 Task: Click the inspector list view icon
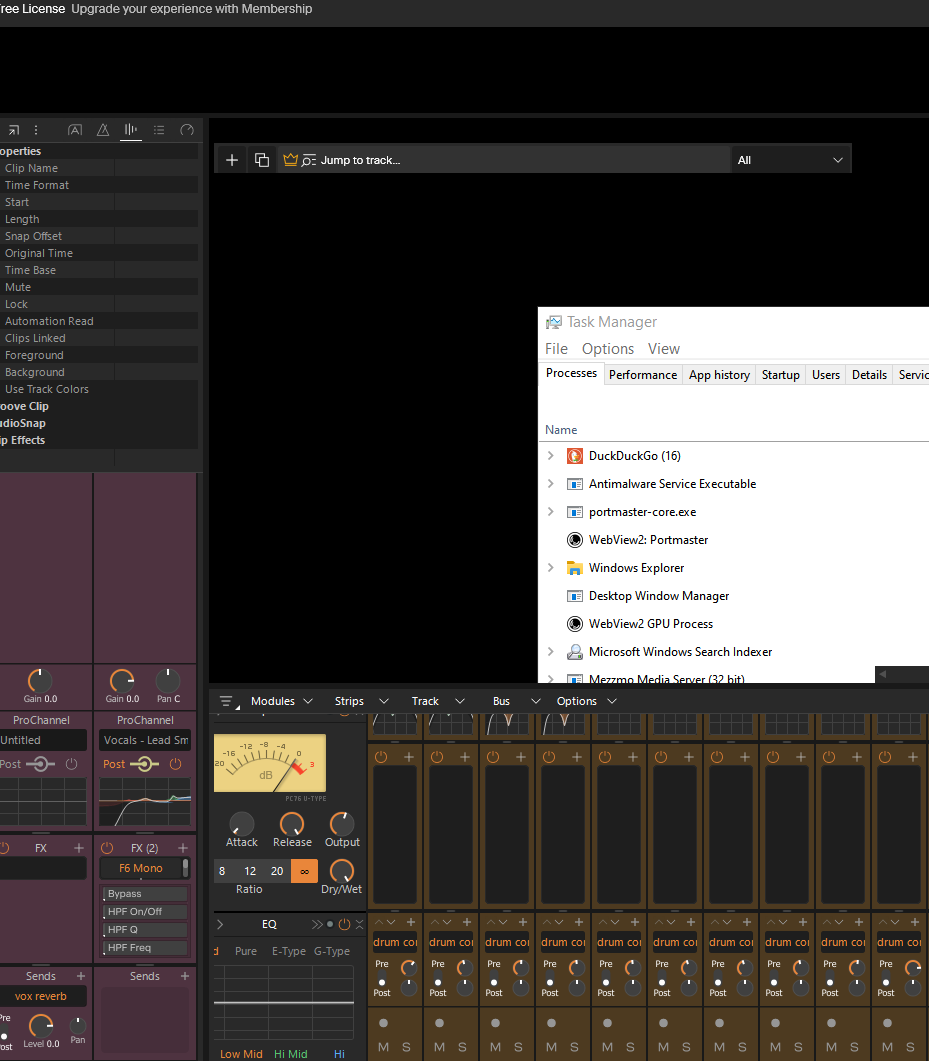(x=159, y=130)
